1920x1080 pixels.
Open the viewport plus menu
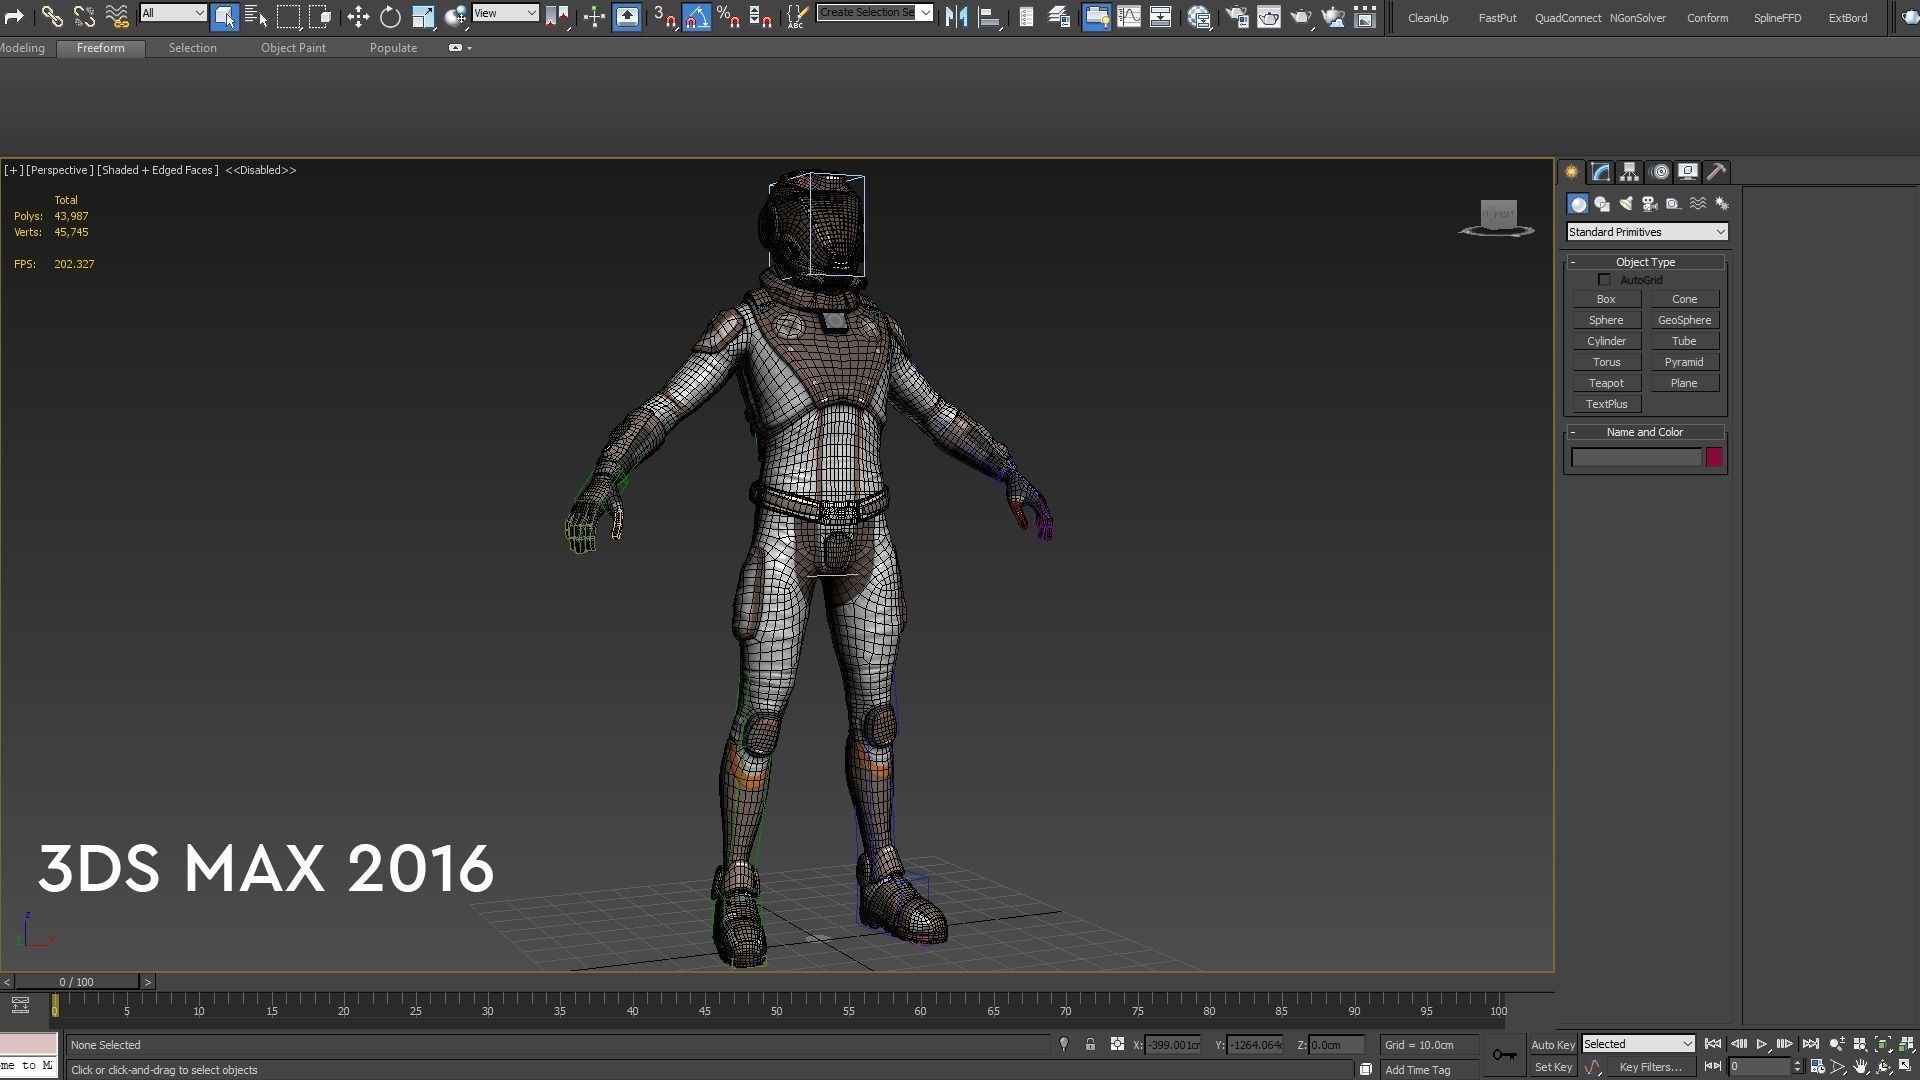point(13,170)
